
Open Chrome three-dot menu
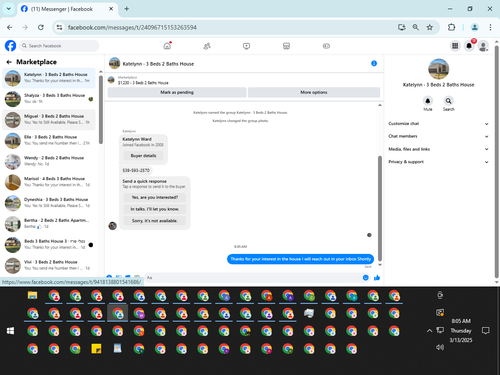click(x=490, y=27)
